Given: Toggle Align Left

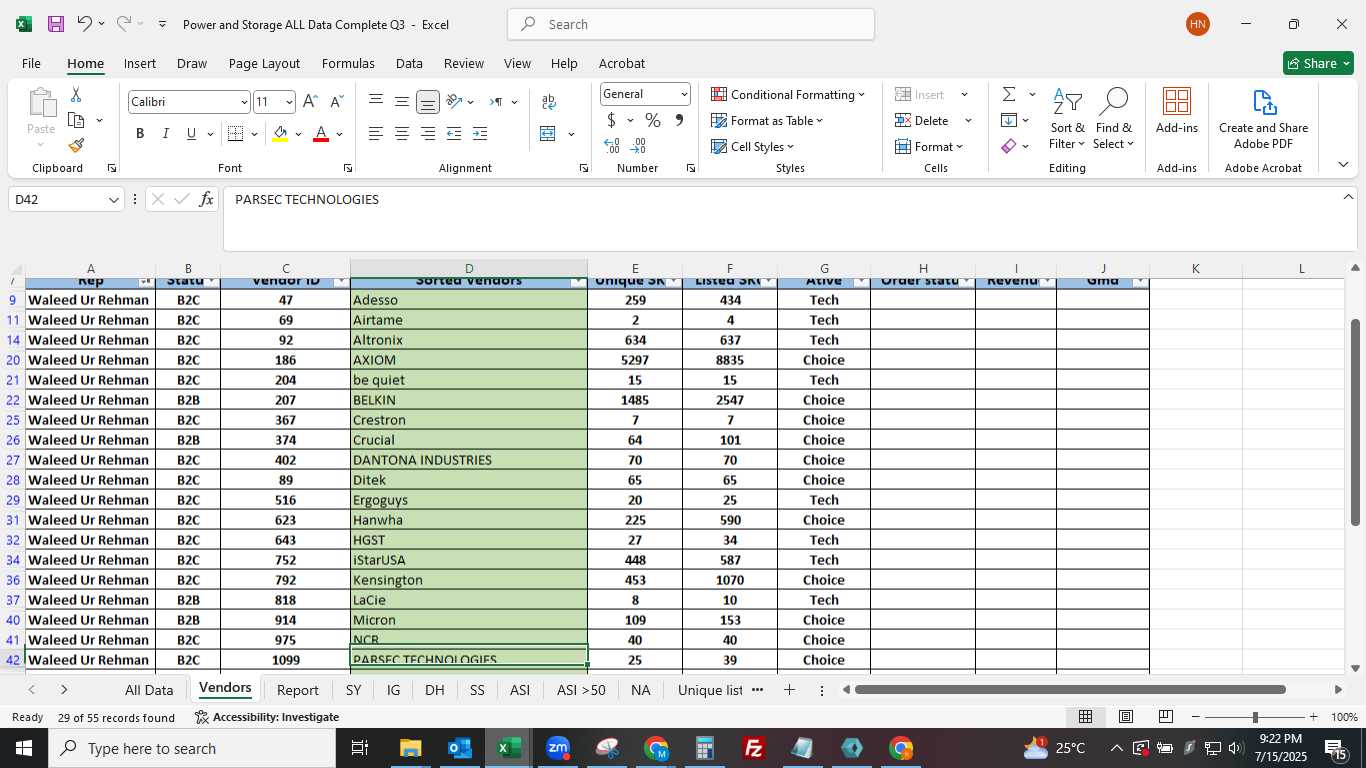Looking at the screenshot, I should [x=375, y=133].
